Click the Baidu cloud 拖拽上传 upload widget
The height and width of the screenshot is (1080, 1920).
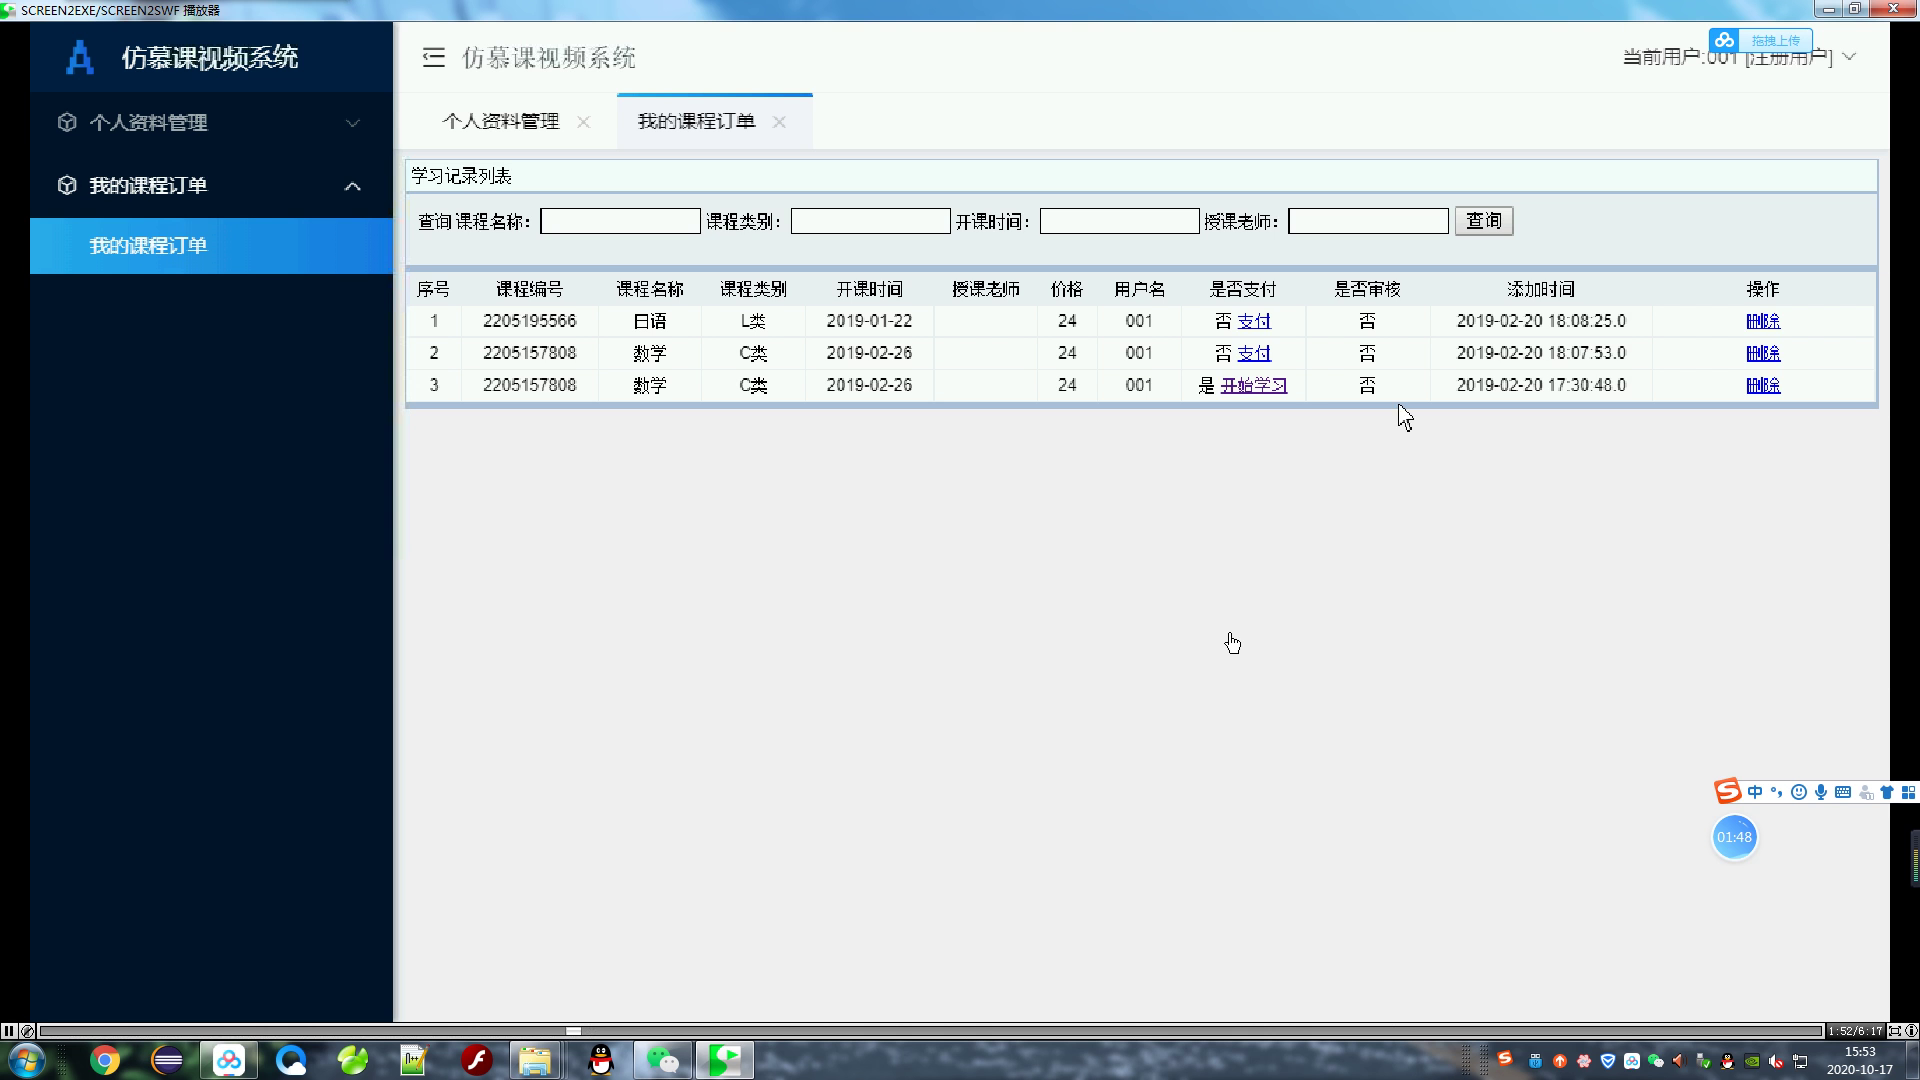click(x=1760, y=41)
